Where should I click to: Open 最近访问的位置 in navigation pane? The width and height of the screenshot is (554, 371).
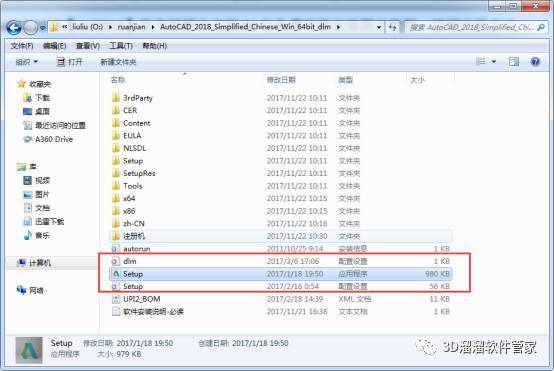coord(54,125)
